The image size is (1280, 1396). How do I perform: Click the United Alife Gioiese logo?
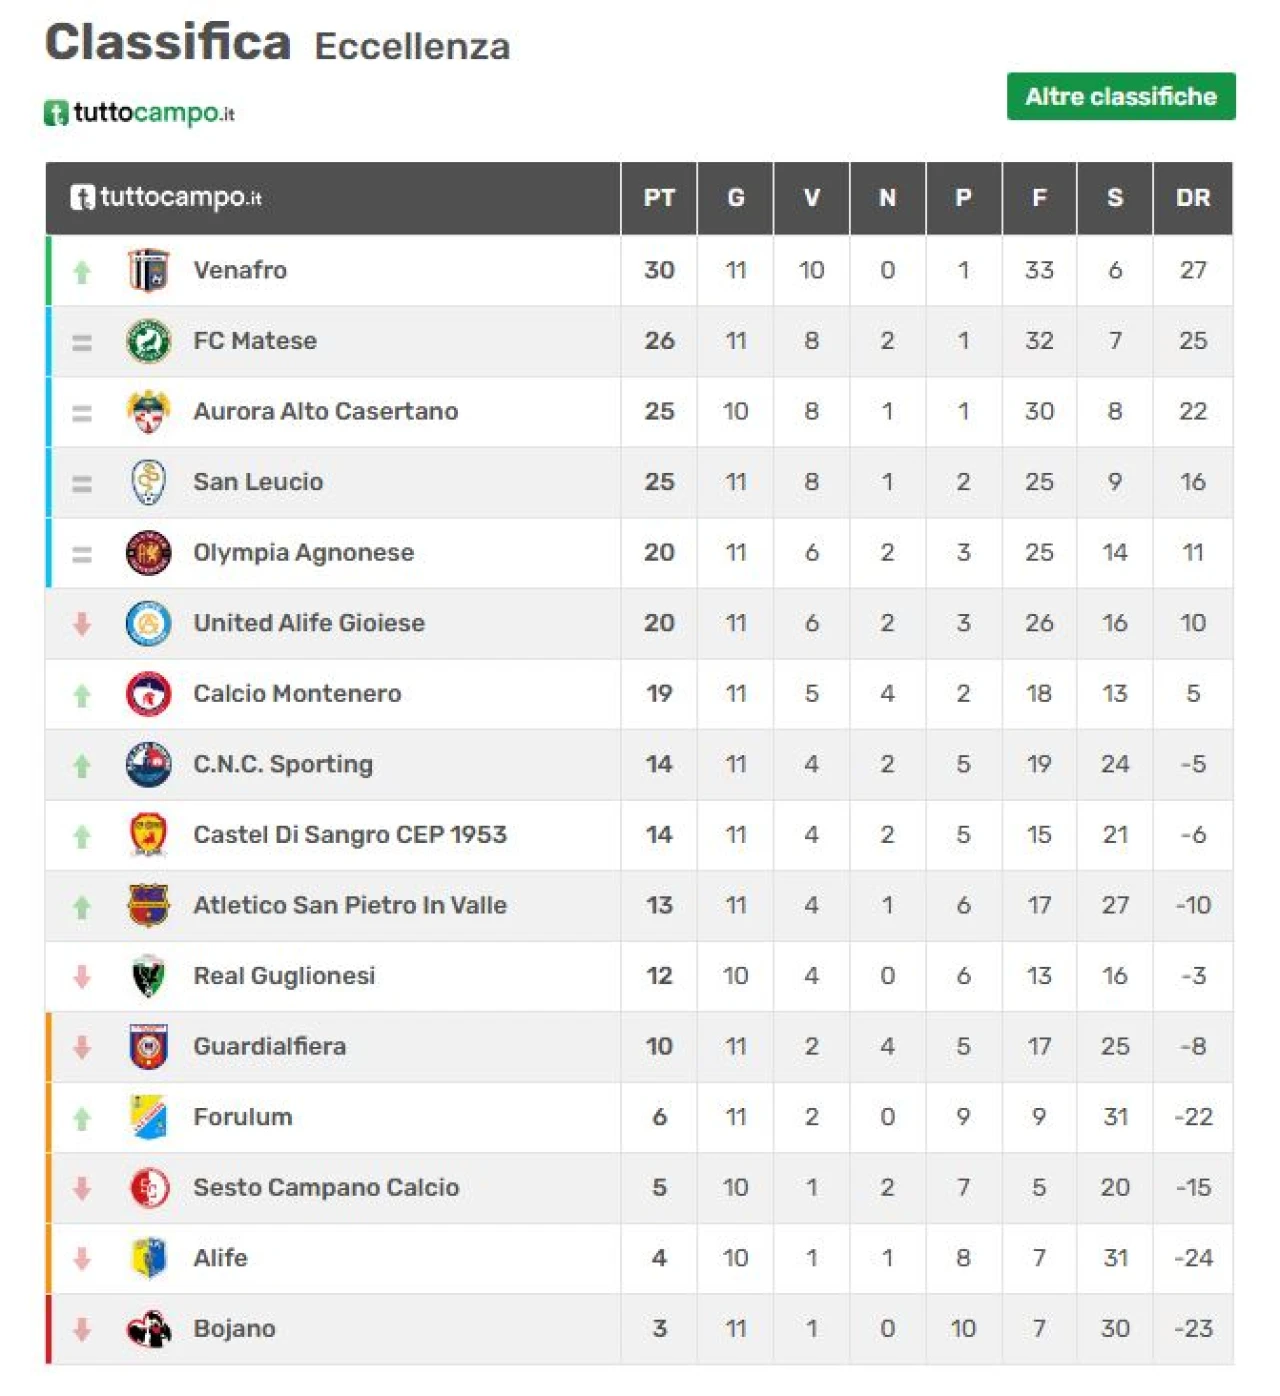tap(148, 623)
